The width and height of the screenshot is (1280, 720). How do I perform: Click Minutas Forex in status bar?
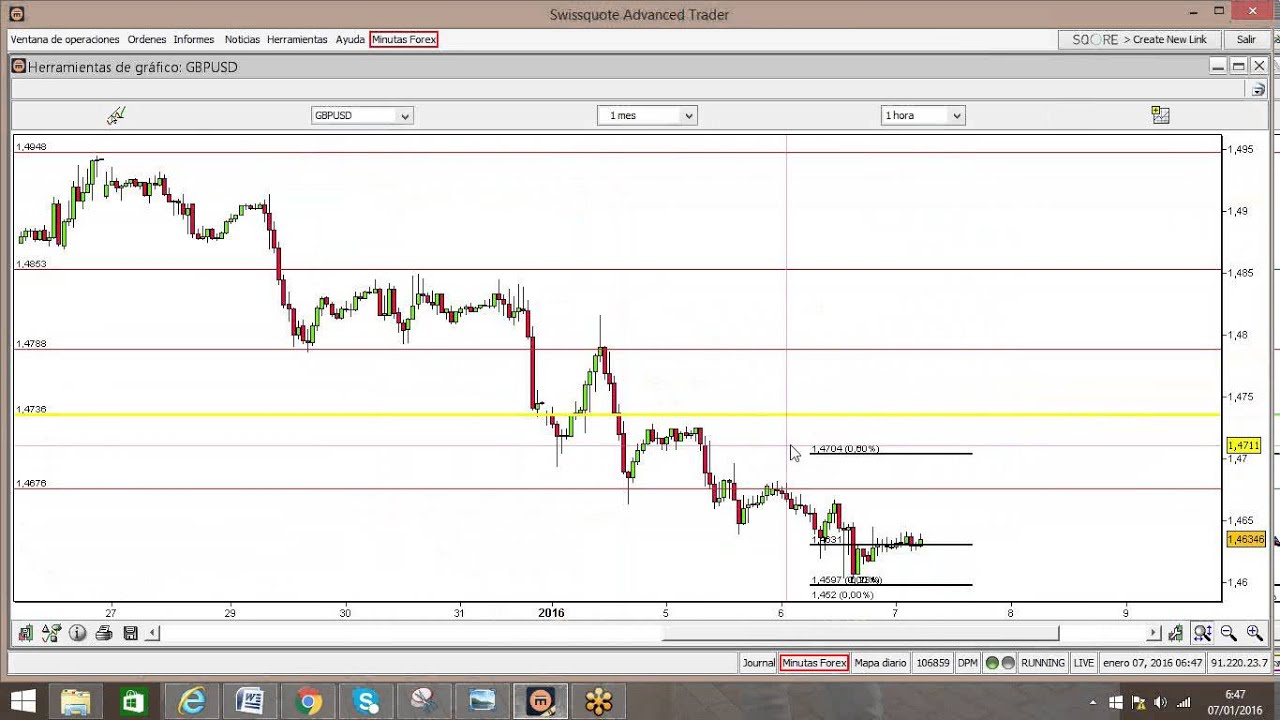[x=814, y=663]
